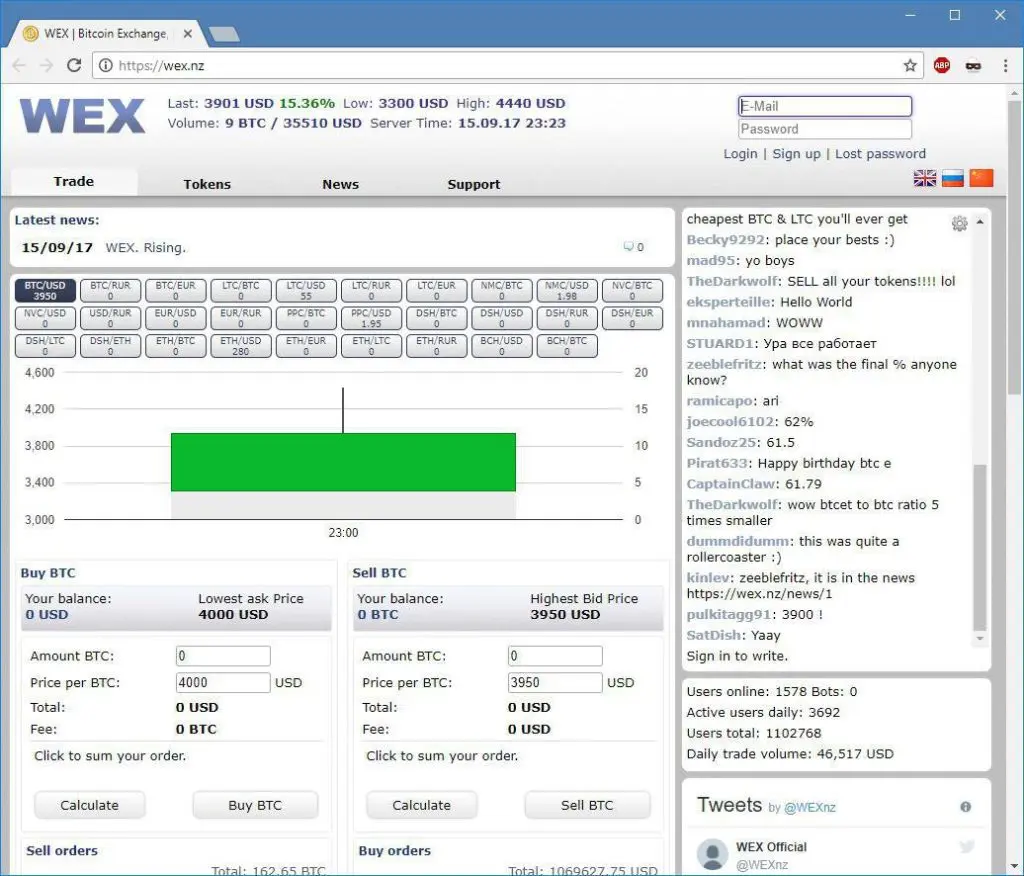Open chat settings gear icon
Viewport: 1024px width, 876px height.
click(x=959, y=223)
